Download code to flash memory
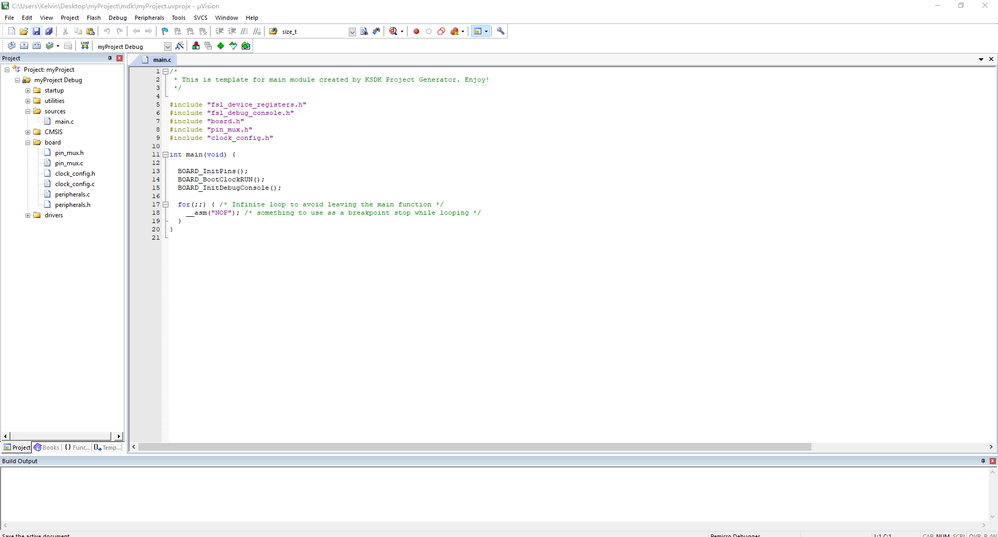This screenshot has height=537, width=998. tap(84, 46)
